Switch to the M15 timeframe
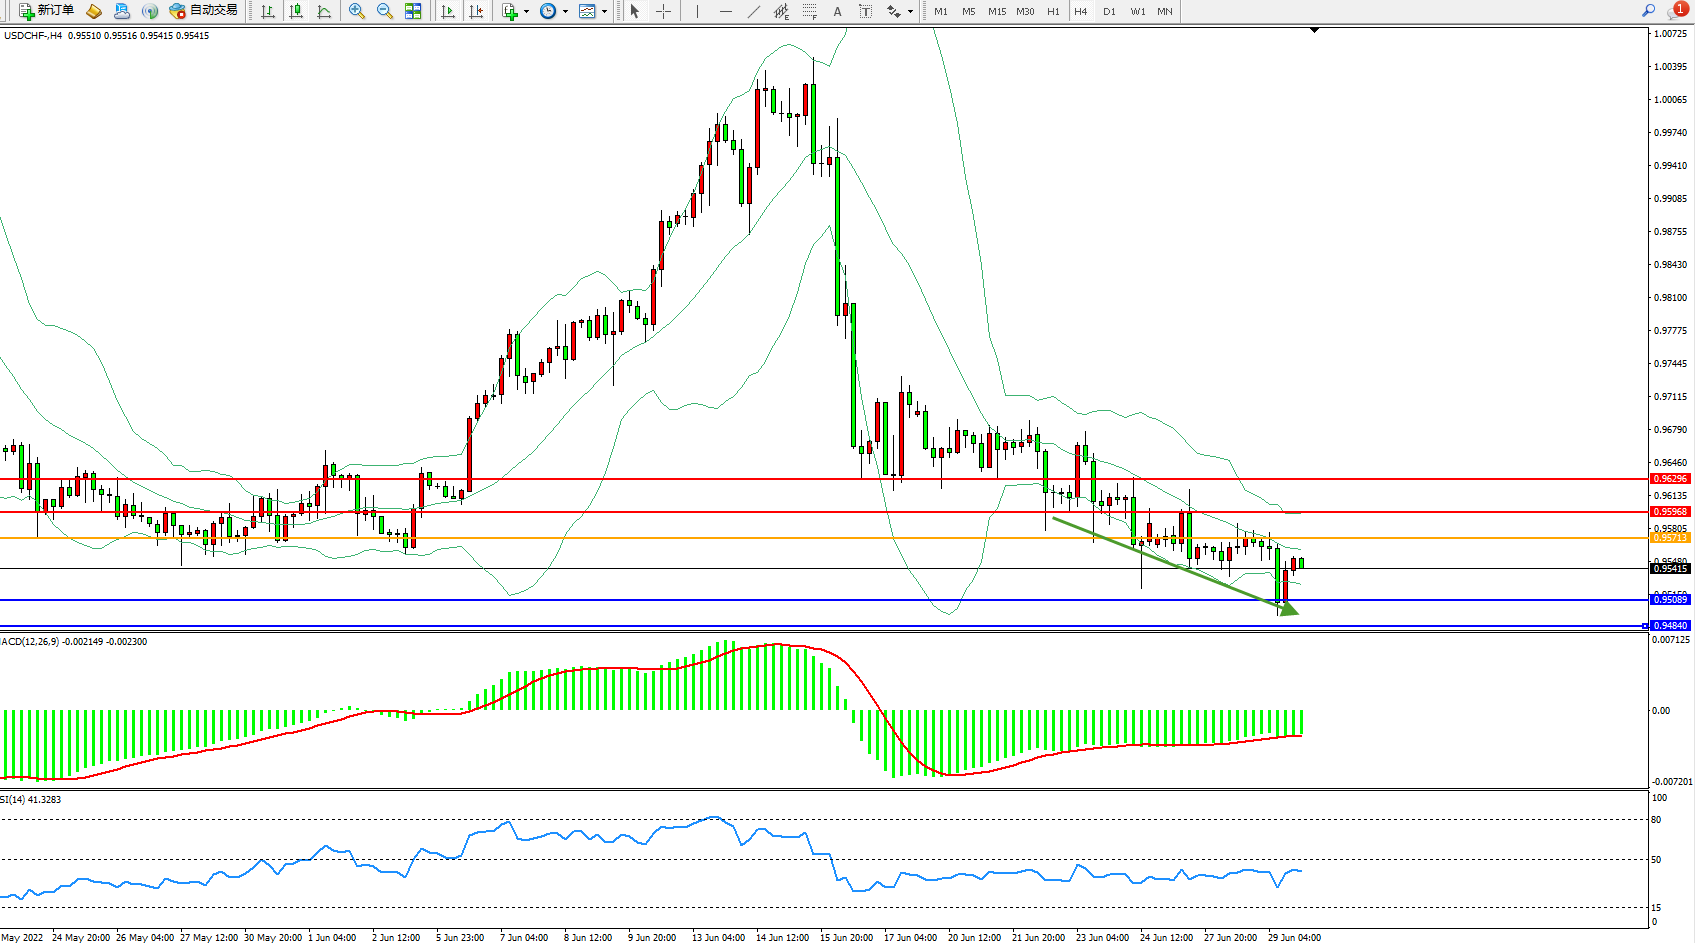The image size is (1695, 943). point(997,11)
